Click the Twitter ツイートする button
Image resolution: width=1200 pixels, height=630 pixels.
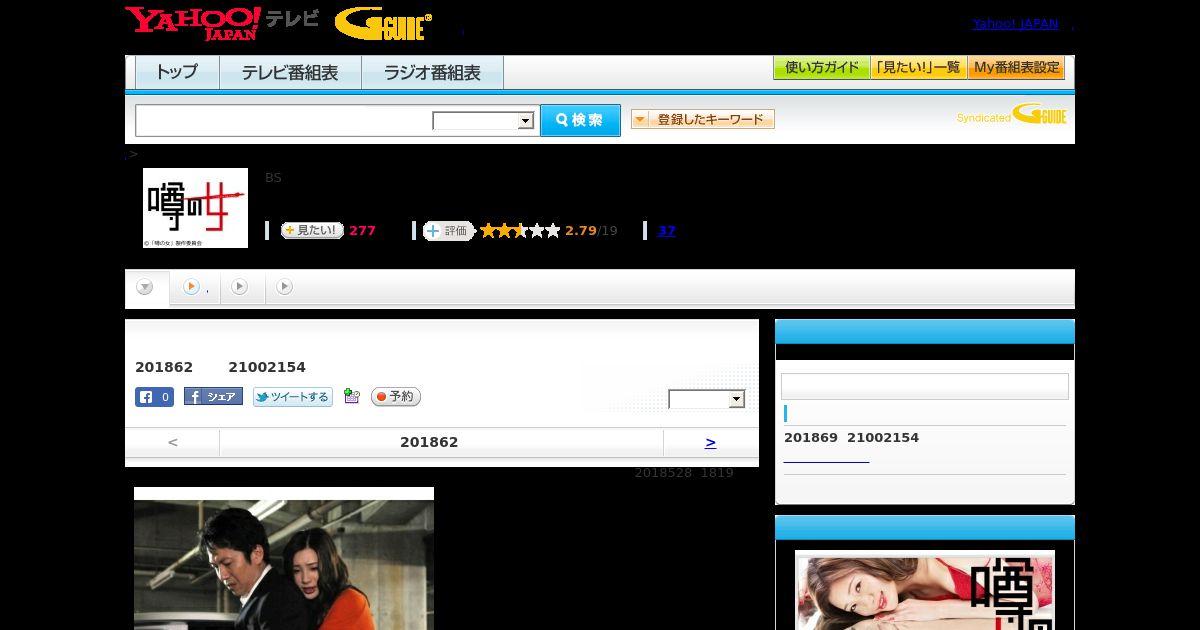coord(293,397)
